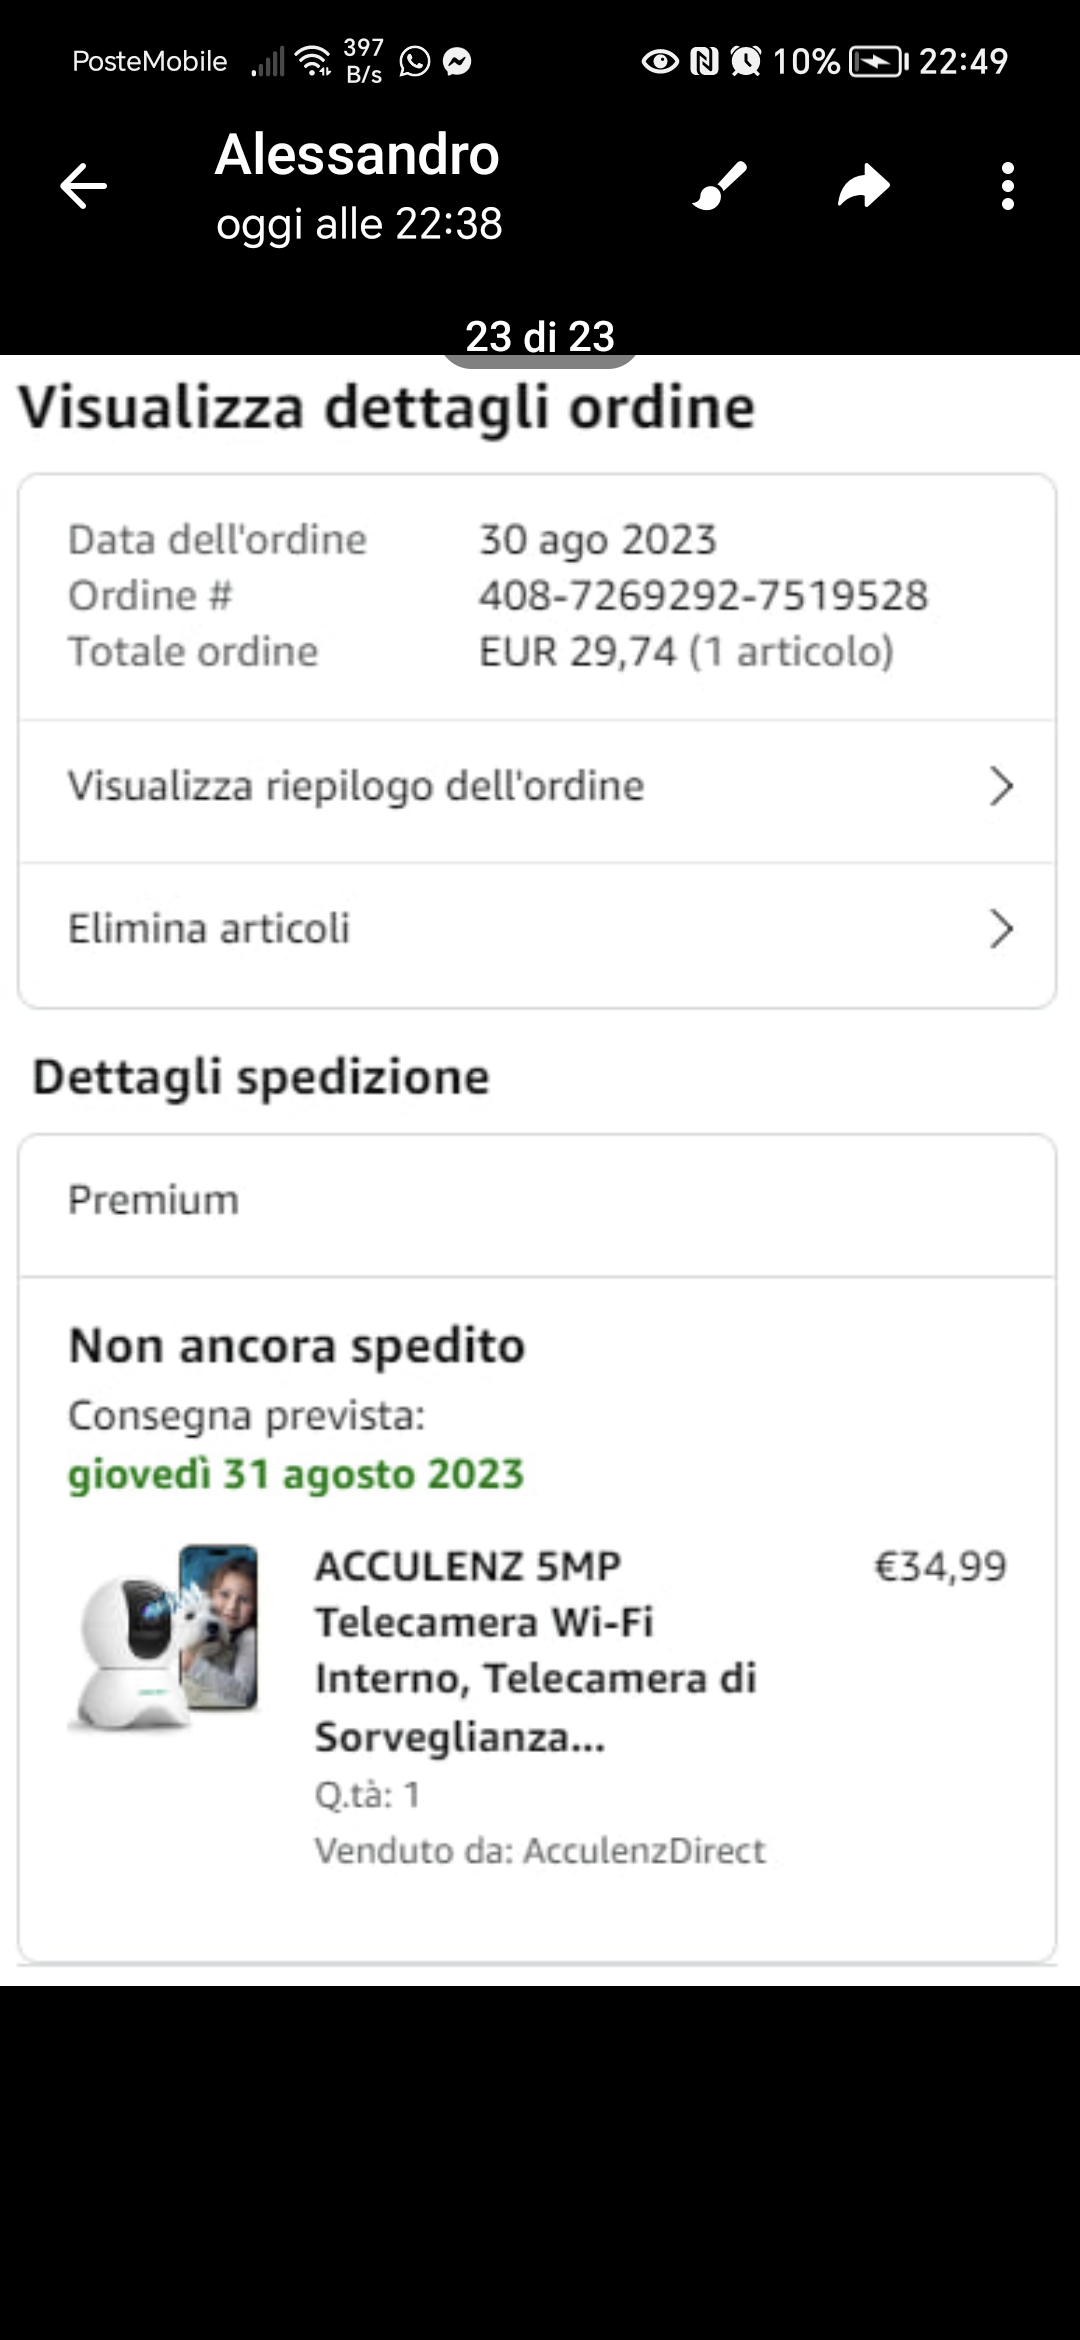Tap the Alessandro contact name header
The width and height of the screenshot is (1080, 2340).
pos(357,155)
